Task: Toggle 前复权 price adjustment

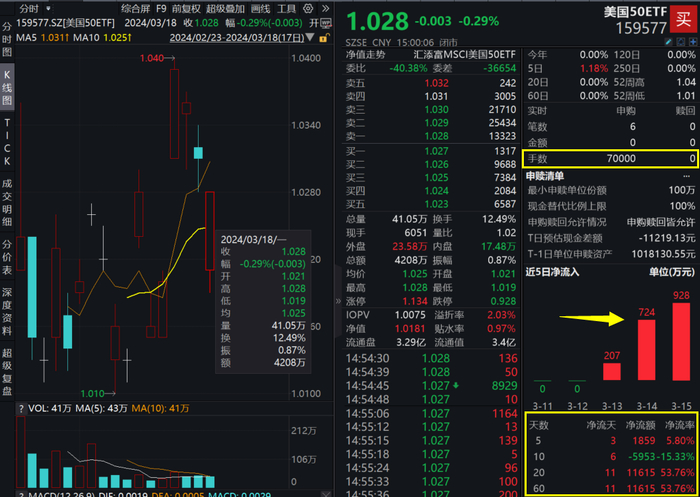Action: coord(186,9)
